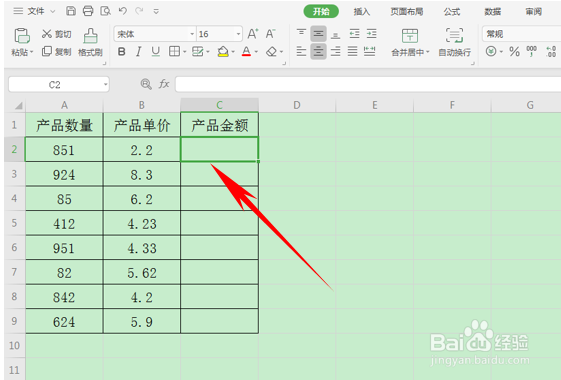
Task: Apply red font color A
Action: (x=246, y=52)
